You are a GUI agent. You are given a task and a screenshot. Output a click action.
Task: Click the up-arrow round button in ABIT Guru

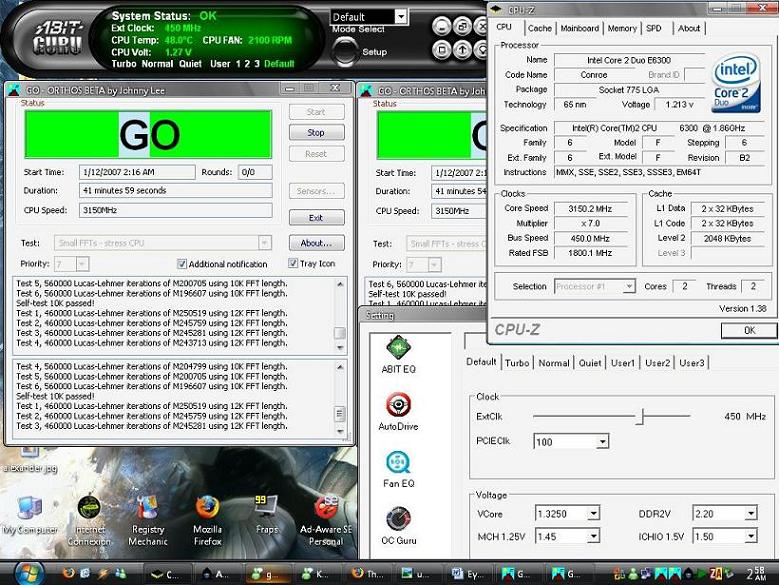462,50
